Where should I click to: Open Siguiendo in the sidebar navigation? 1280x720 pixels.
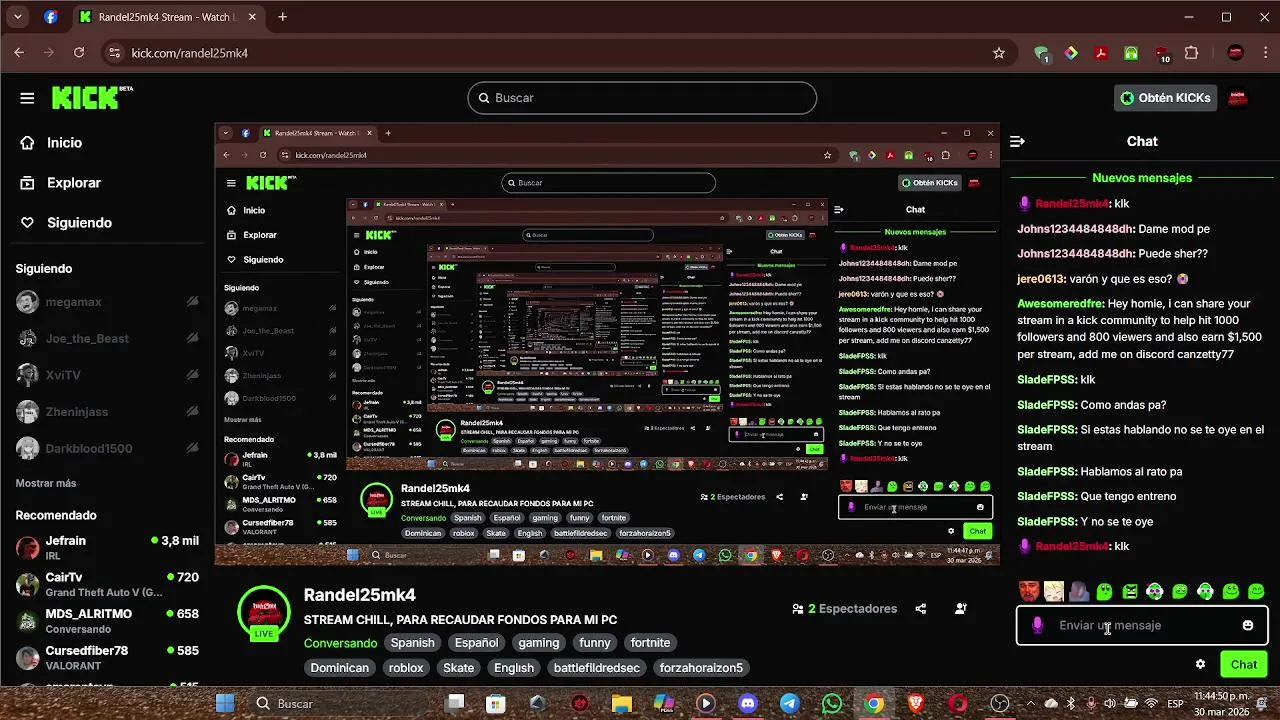tap(79, 223)
